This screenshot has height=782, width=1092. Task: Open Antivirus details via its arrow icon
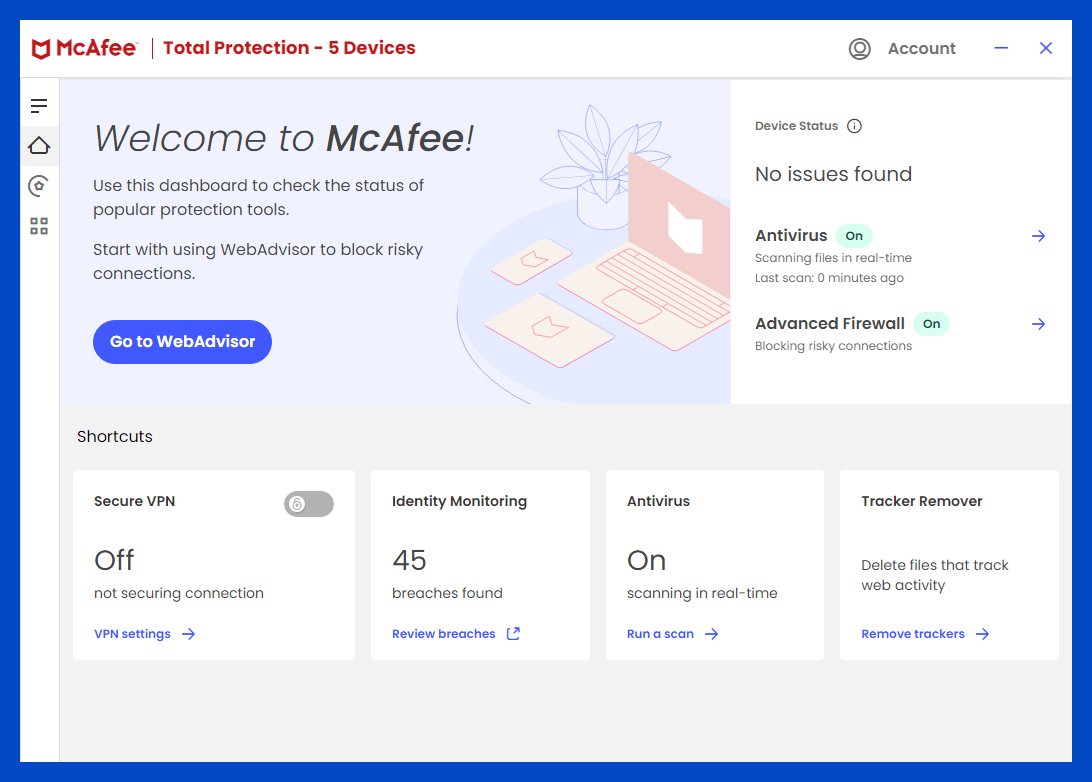(1038, 236)
